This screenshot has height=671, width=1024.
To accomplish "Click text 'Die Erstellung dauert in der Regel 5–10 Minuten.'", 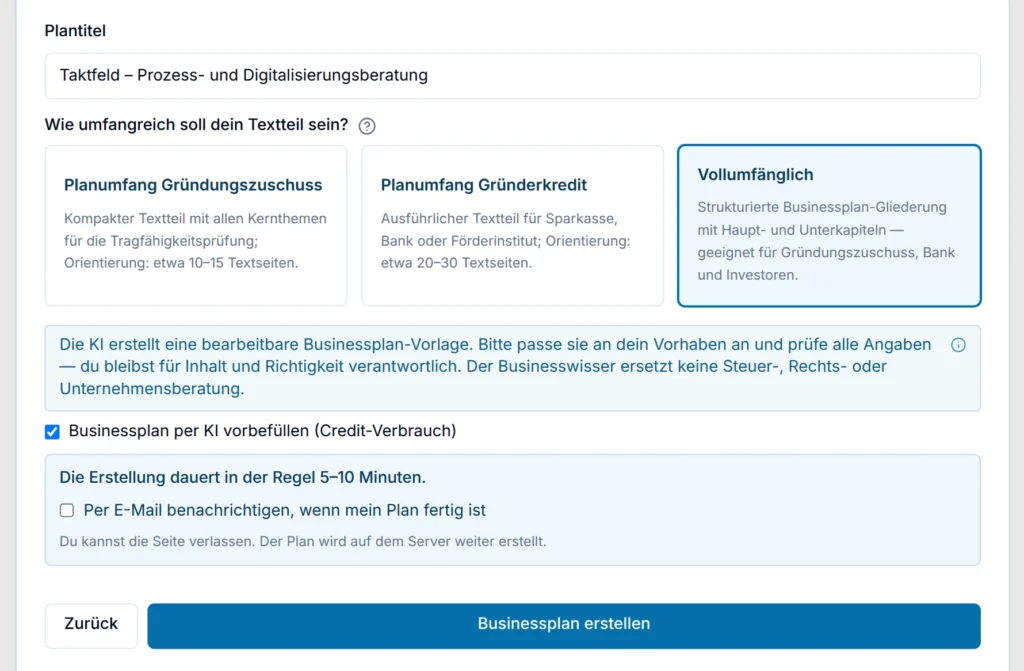I will pos(242,477).
